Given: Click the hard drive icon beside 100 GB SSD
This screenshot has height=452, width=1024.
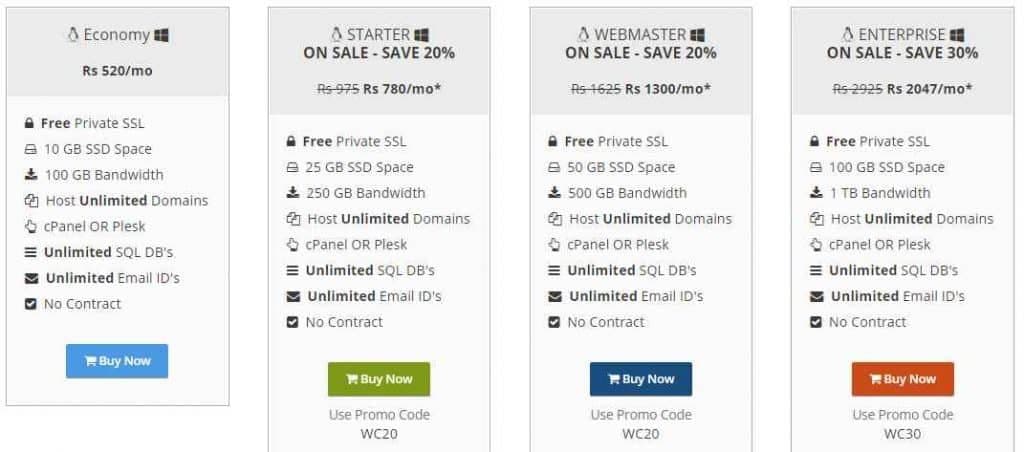Looking at the screenshot, I should (x=816, y=168).
